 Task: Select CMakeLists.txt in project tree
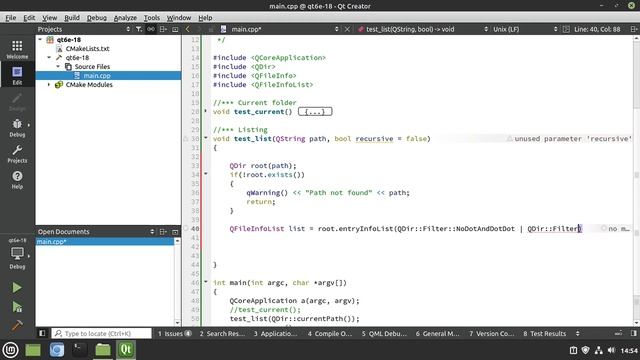(87, 49)
